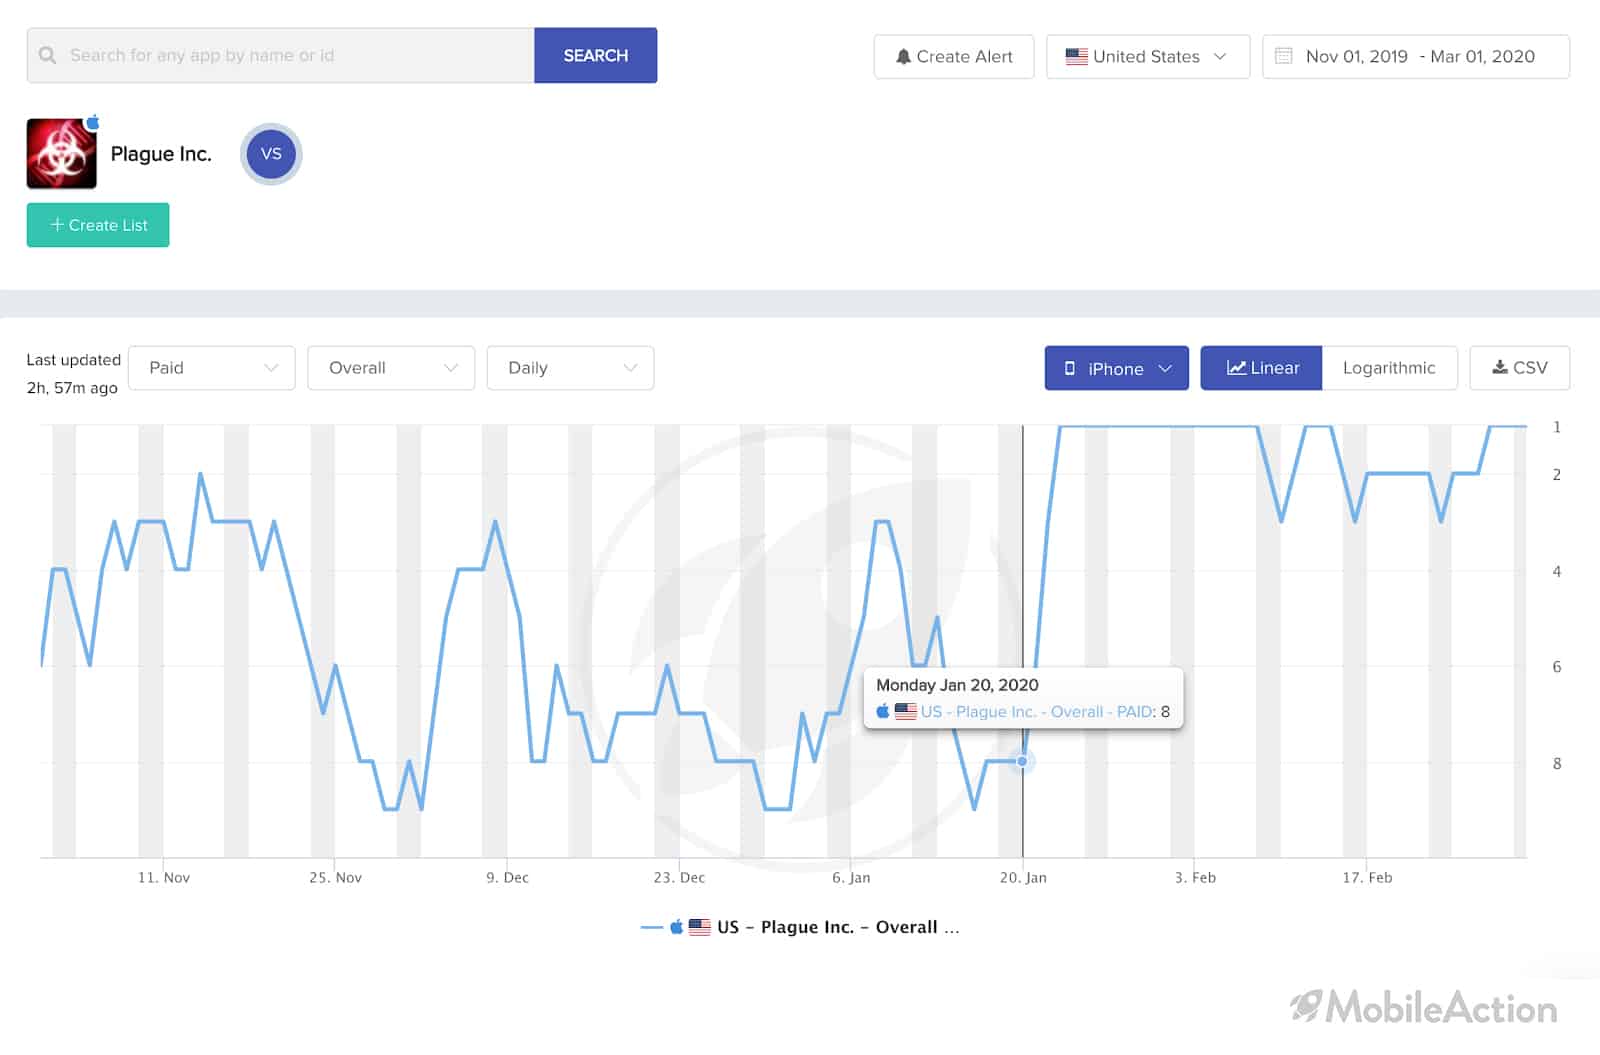Click the SEARCH button
The width and height of the screenshot is (1600, 1055).
[x=596, y=55]
